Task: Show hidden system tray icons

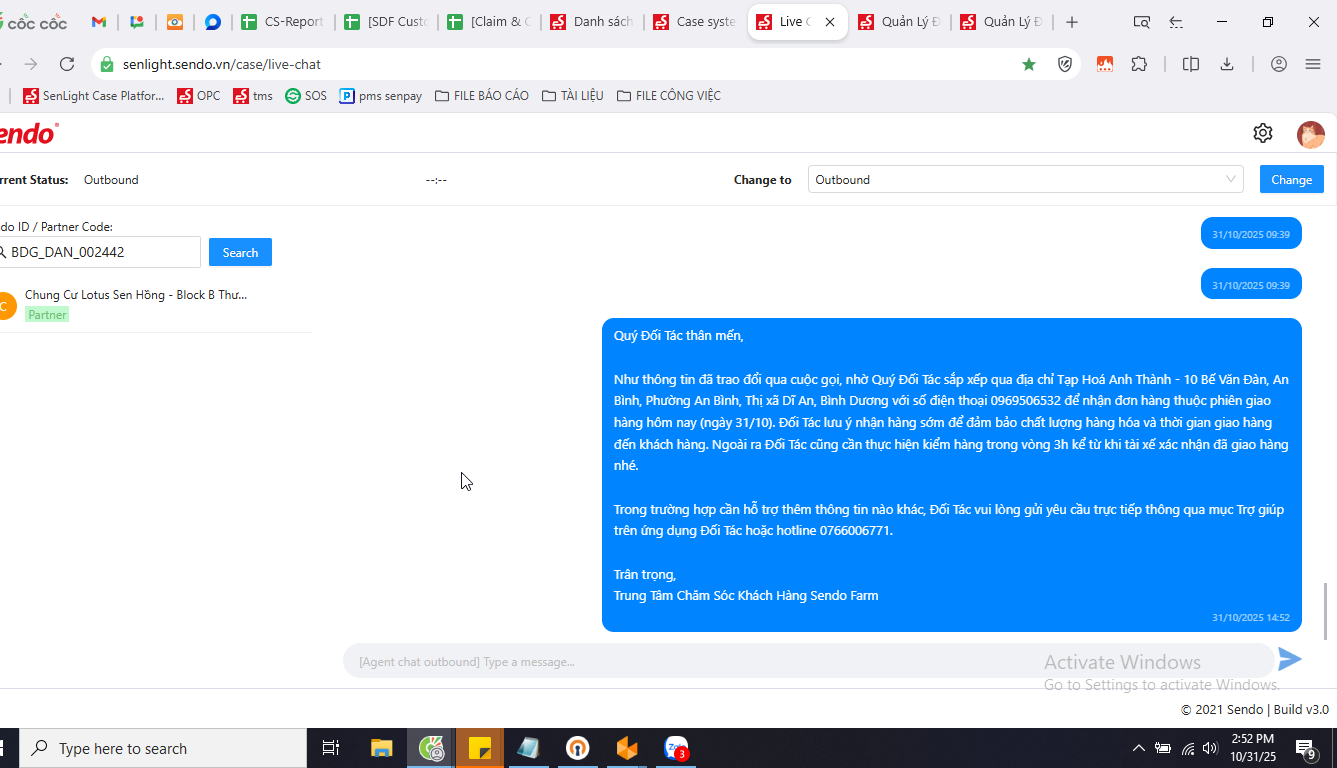Action: pyautogui.click(x=1138, y=748)
